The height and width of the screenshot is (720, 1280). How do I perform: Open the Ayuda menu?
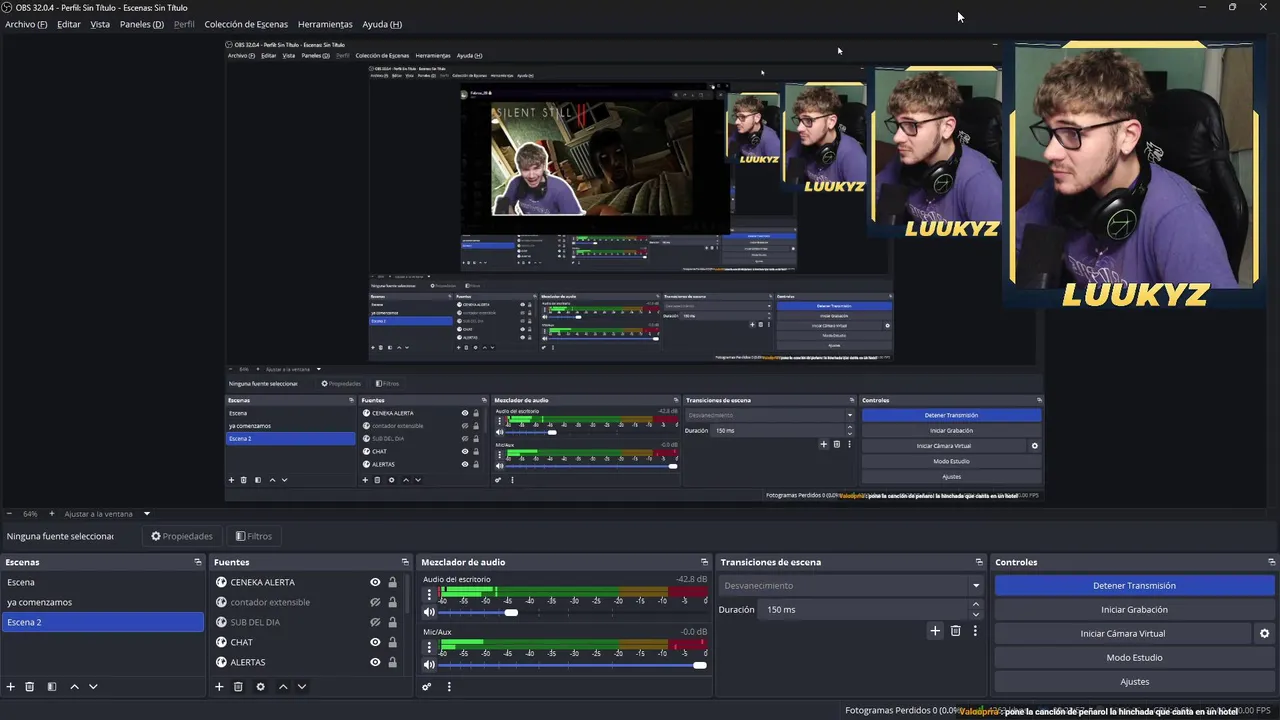click(382, 24)
